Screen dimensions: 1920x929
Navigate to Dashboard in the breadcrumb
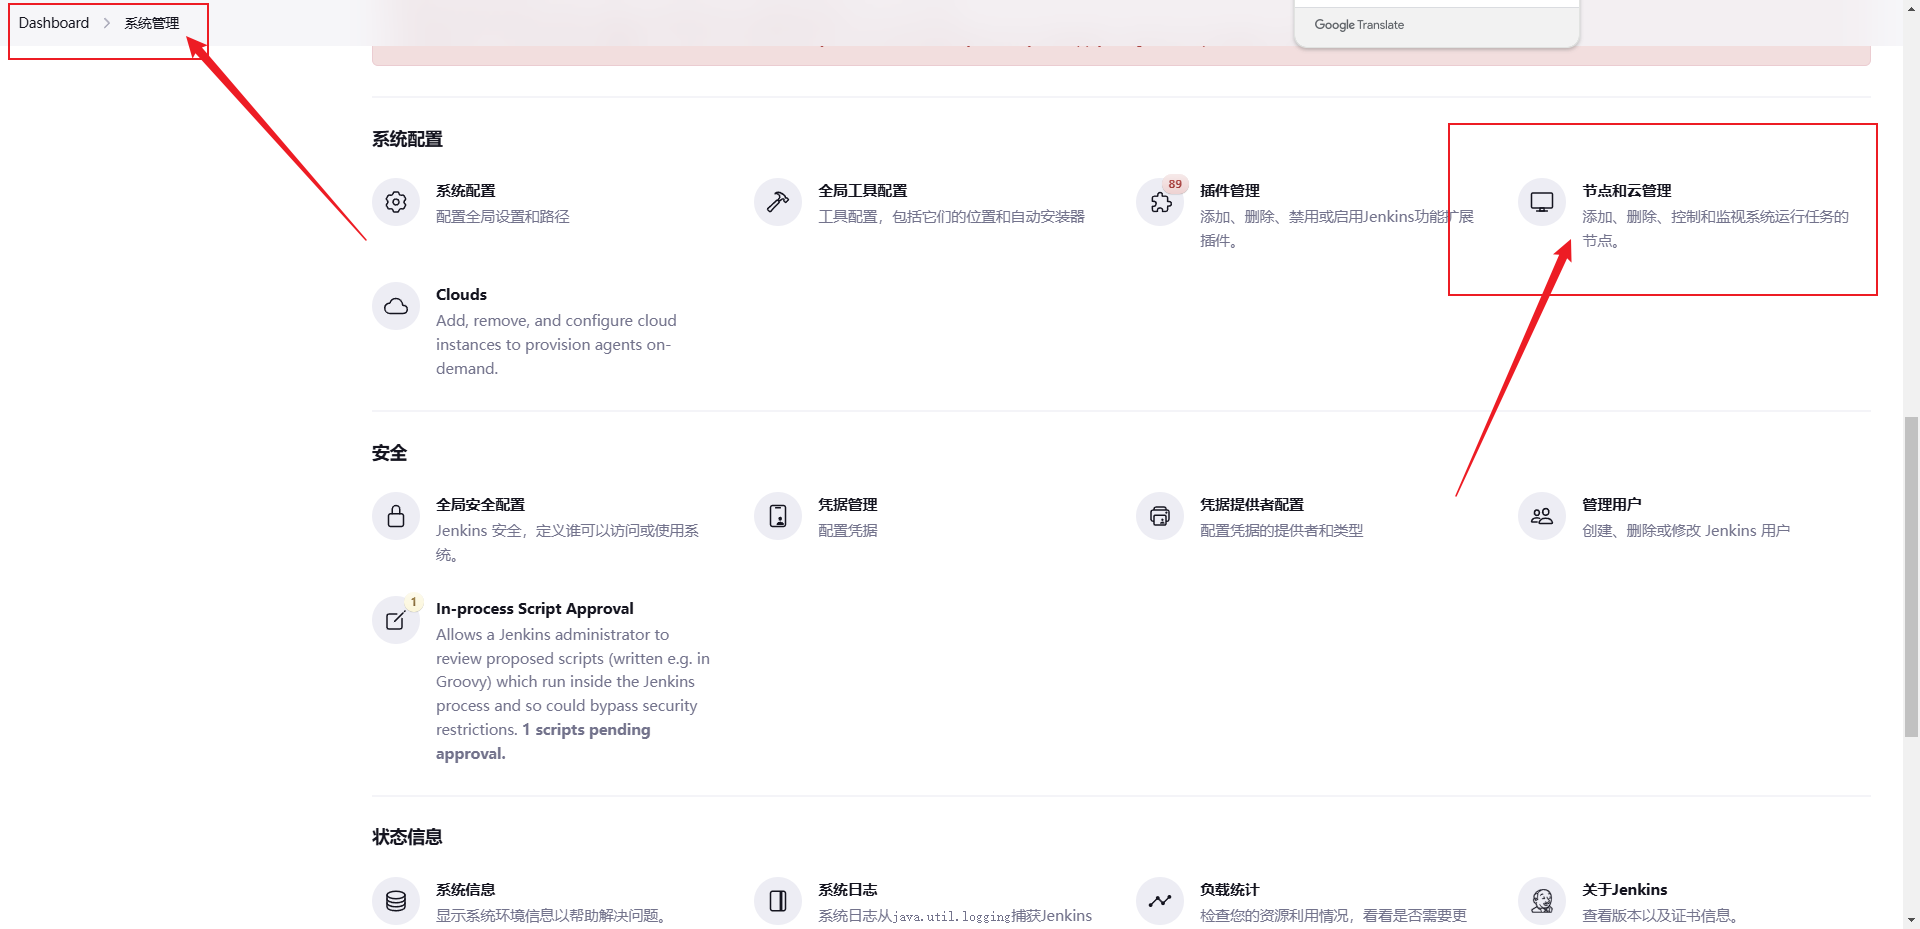54,23
